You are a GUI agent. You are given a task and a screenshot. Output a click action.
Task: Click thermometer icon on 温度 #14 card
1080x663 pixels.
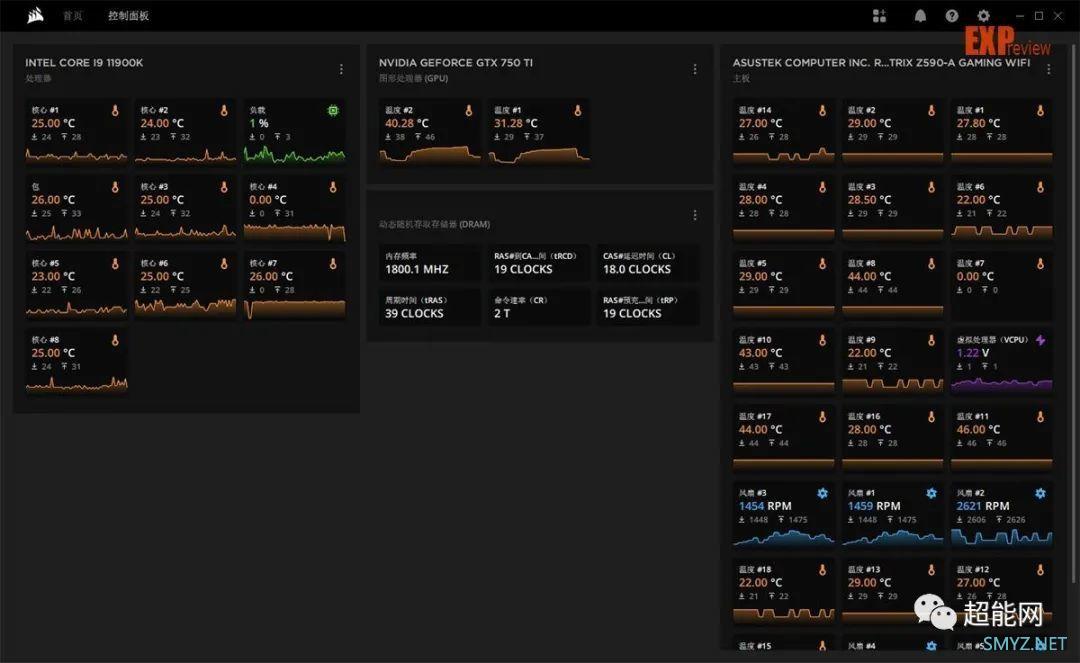(x=822, y=110)
